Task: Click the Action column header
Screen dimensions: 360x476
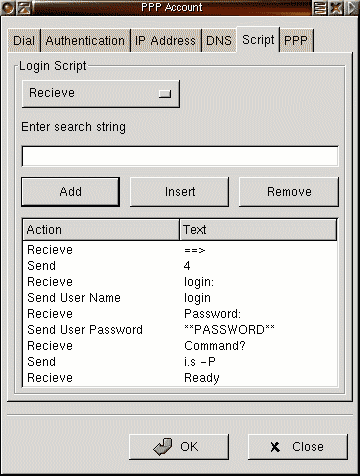Action: click(x=101, y=230)
